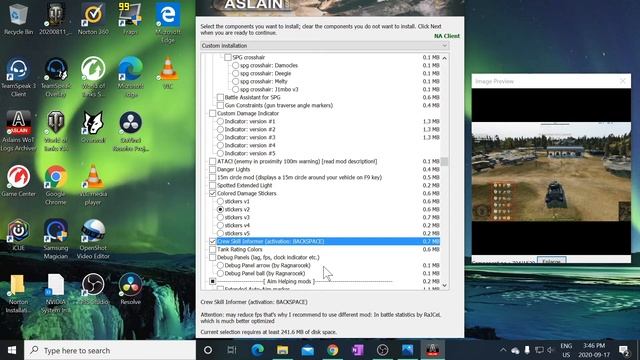Launch the Overwolf desktop shortcut

tap(93, 127)
